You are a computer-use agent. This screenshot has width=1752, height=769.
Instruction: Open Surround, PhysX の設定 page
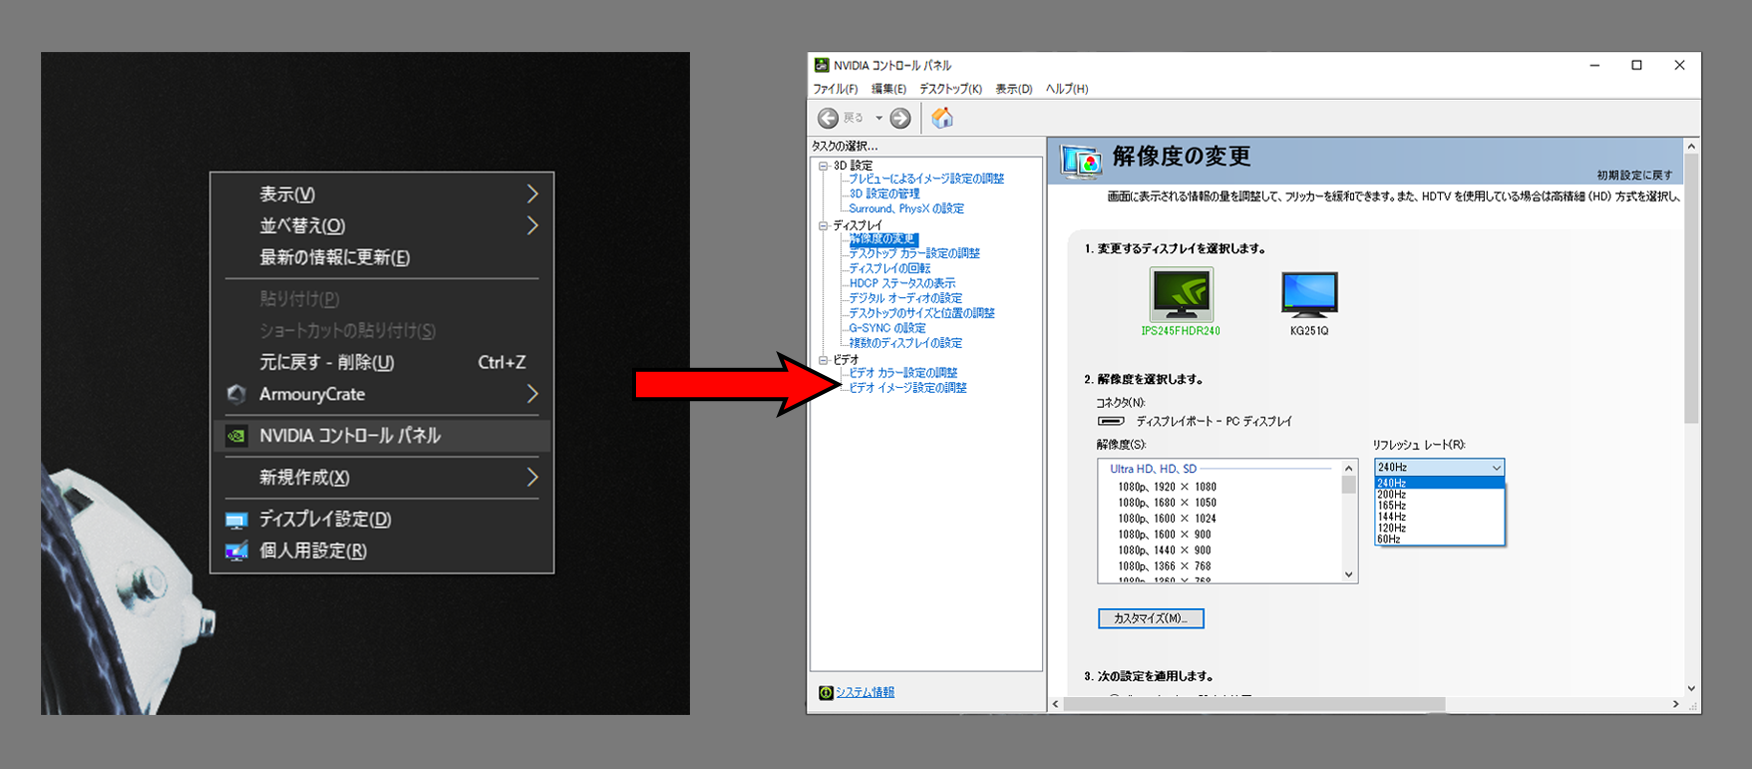point(906,209)
